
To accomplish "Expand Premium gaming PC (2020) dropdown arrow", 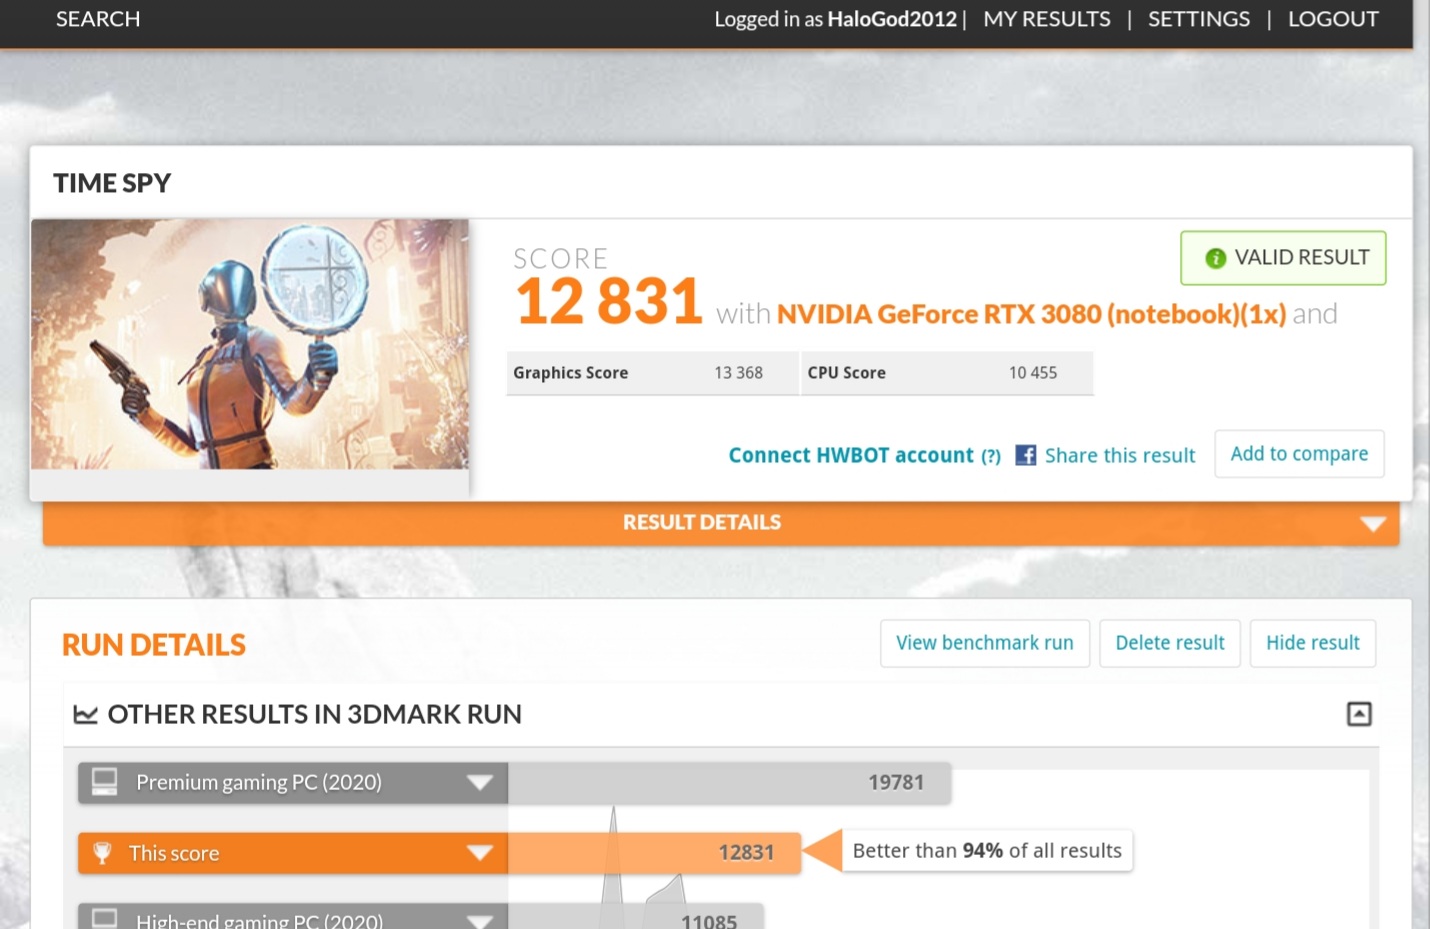I will pos(480,783).
